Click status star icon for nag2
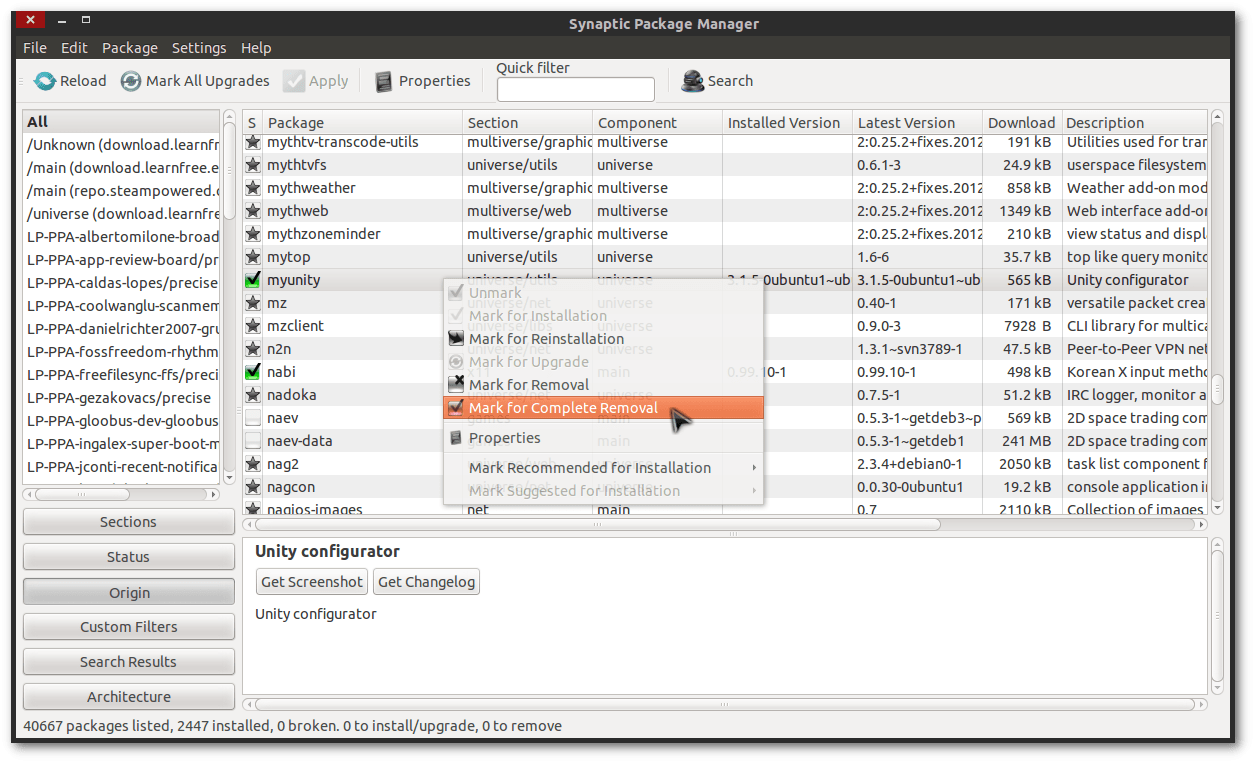1254x762 pixels. (x=253, y=464)
